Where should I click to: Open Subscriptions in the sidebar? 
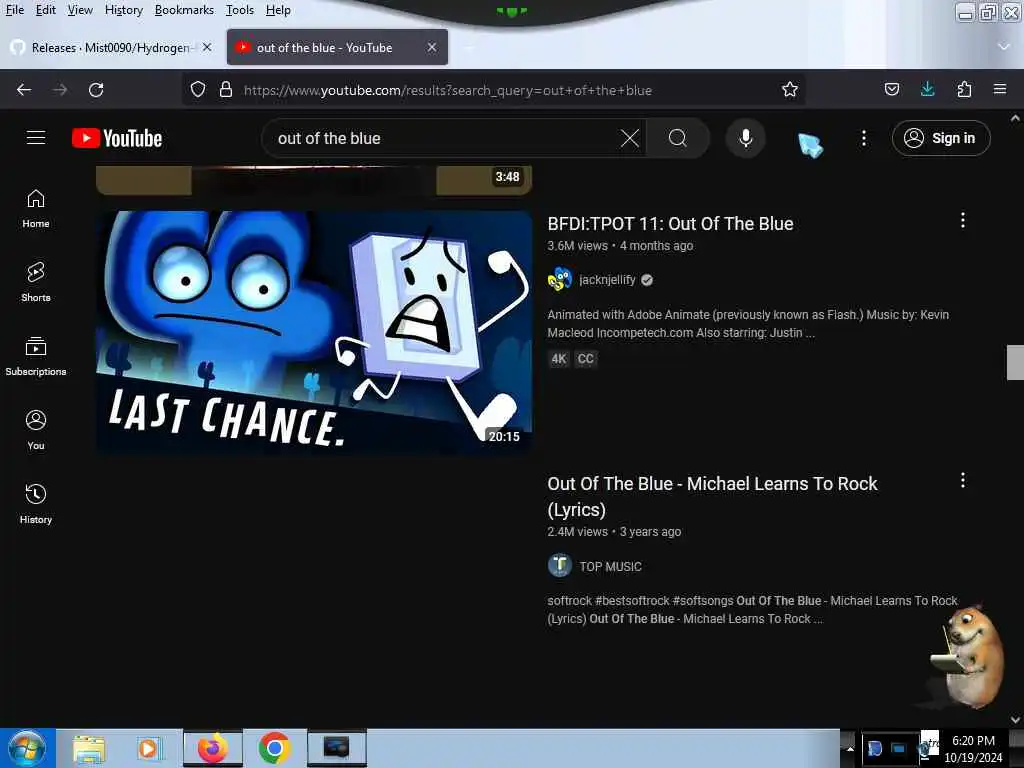point(36,357)
